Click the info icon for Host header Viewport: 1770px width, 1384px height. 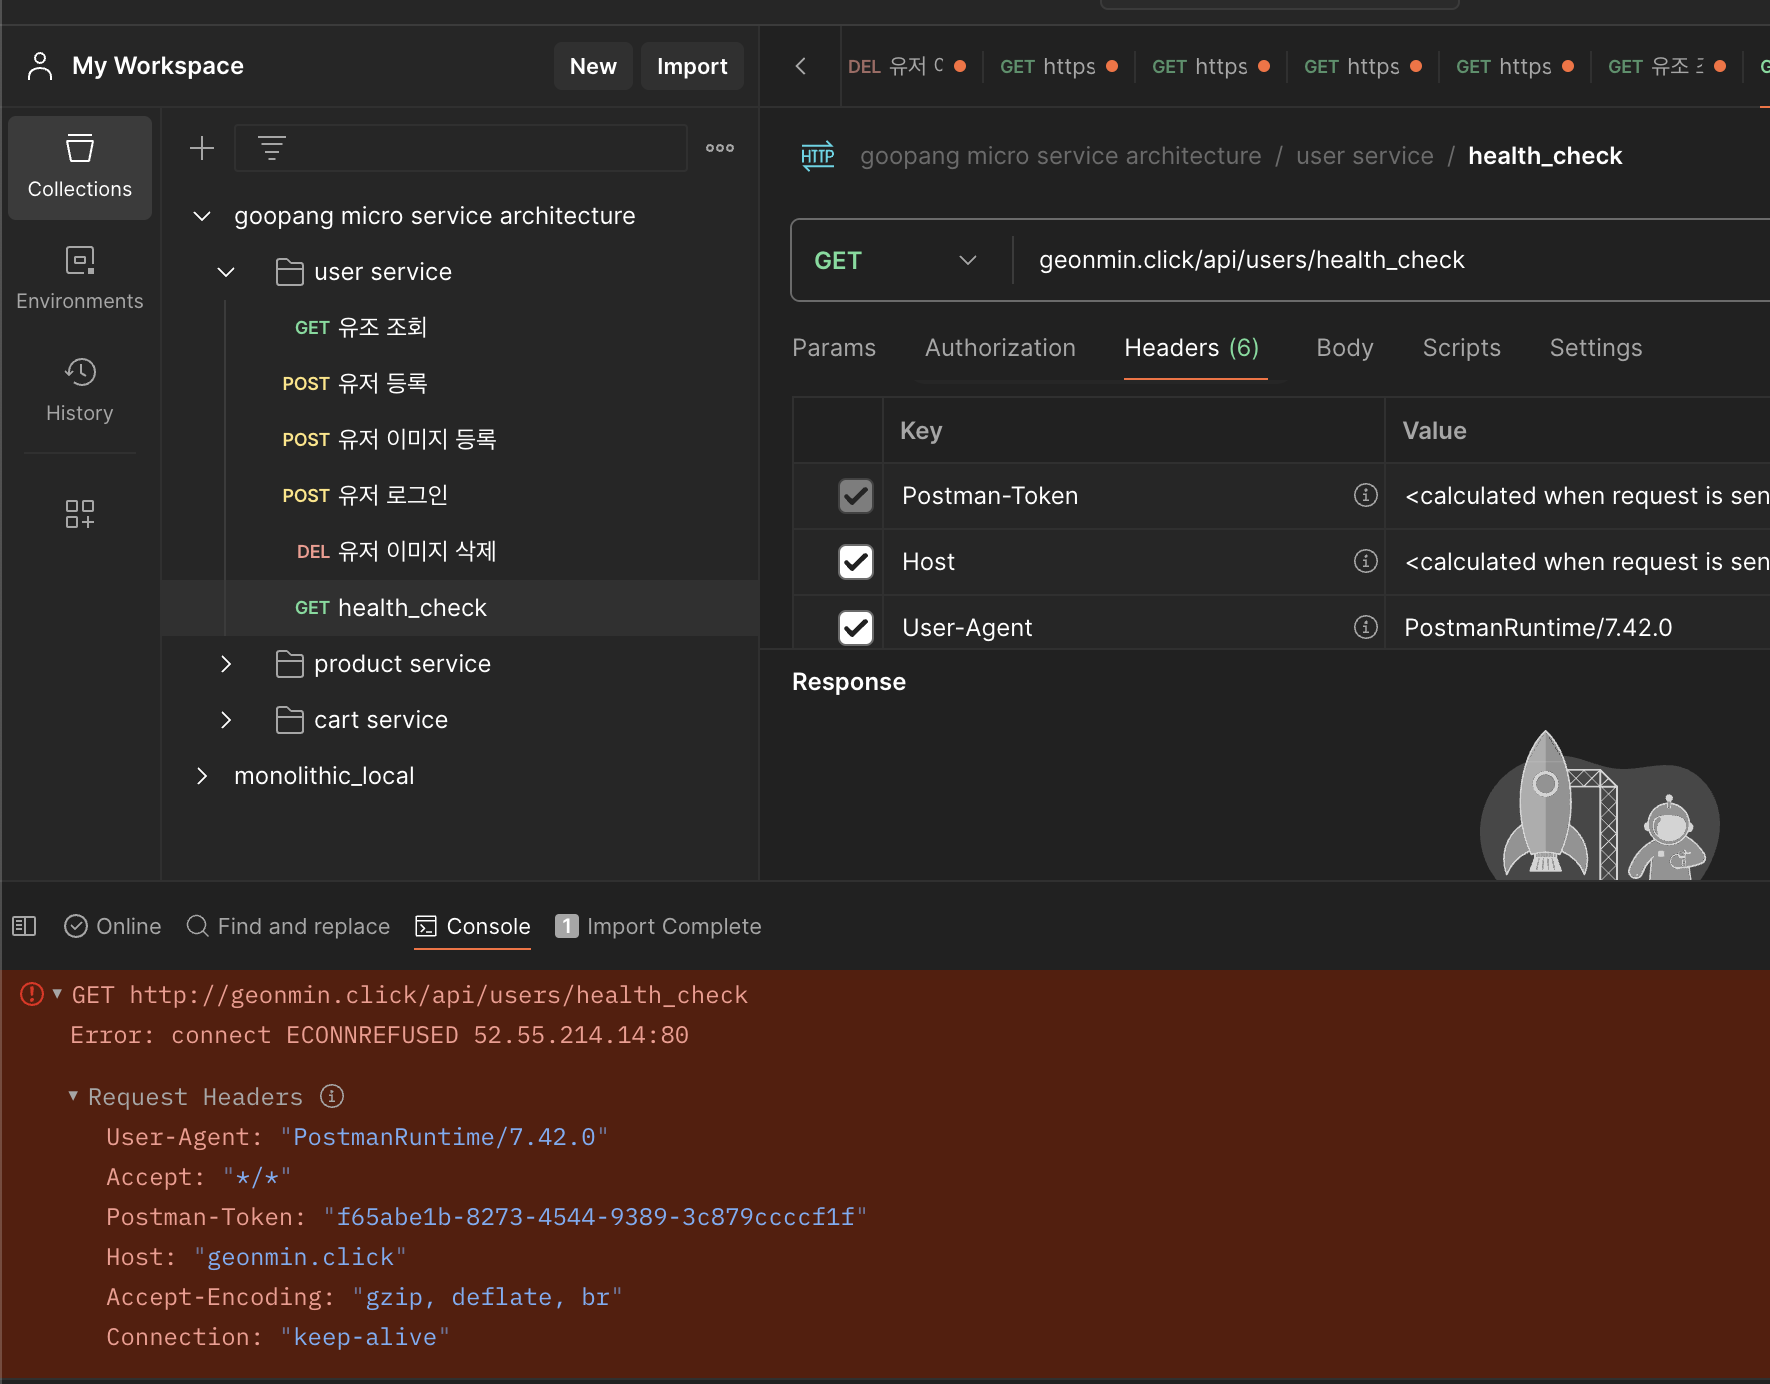(x=1365, y=561)
